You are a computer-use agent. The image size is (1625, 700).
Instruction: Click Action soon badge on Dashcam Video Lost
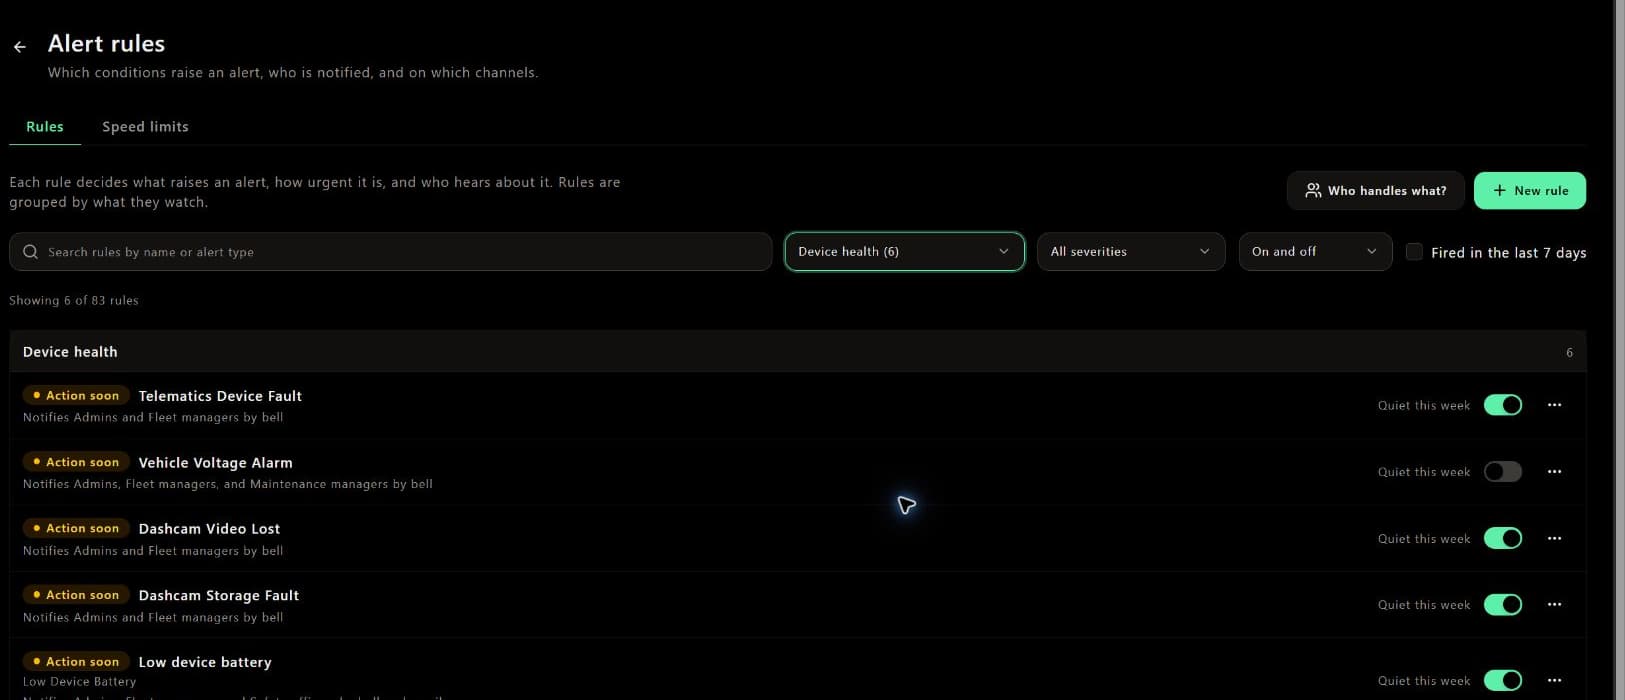76,528
